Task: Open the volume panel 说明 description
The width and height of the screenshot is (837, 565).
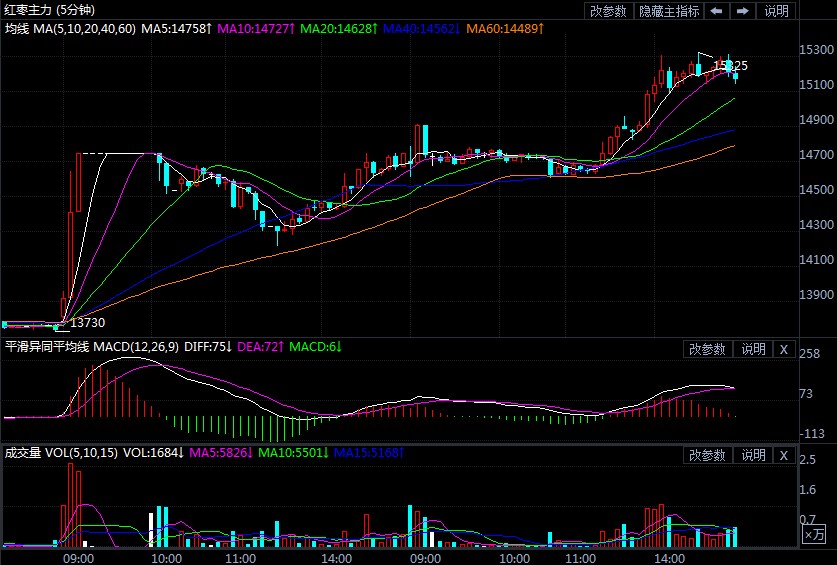Action: 753,455
